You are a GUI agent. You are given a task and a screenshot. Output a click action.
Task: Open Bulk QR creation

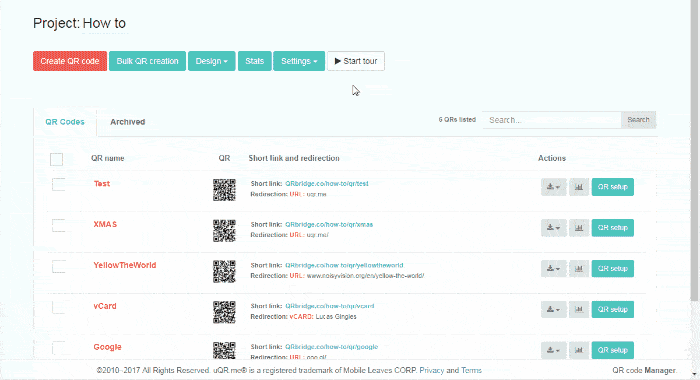tap(147, 61)
